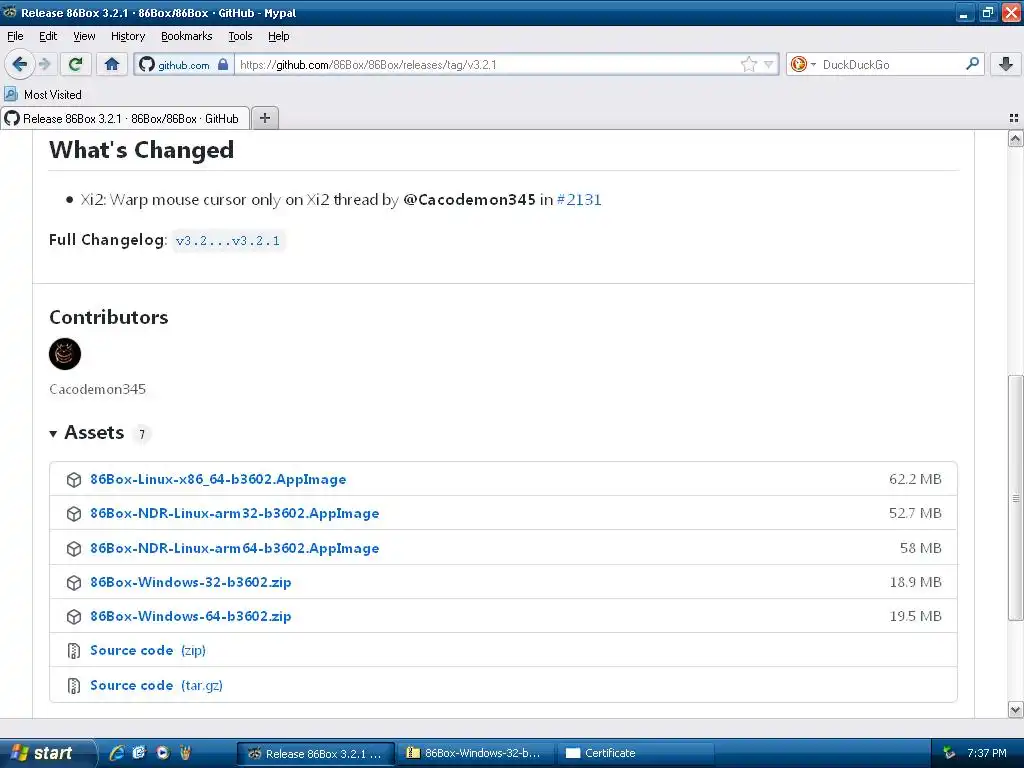Download 86Box-NDR-Linux-arm64-b3602.AppImage
Image resolution: width=1024 pixels, height=768 pixels.
234,548
